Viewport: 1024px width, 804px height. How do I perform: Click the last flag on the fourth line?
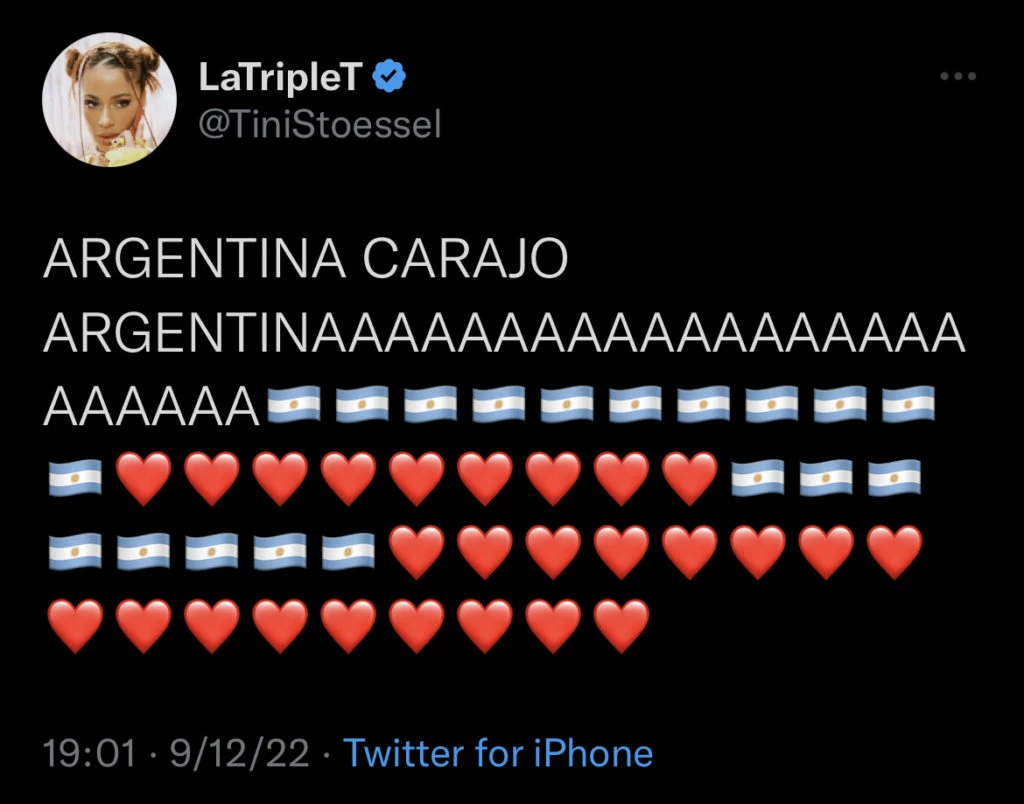pos(894,477)
